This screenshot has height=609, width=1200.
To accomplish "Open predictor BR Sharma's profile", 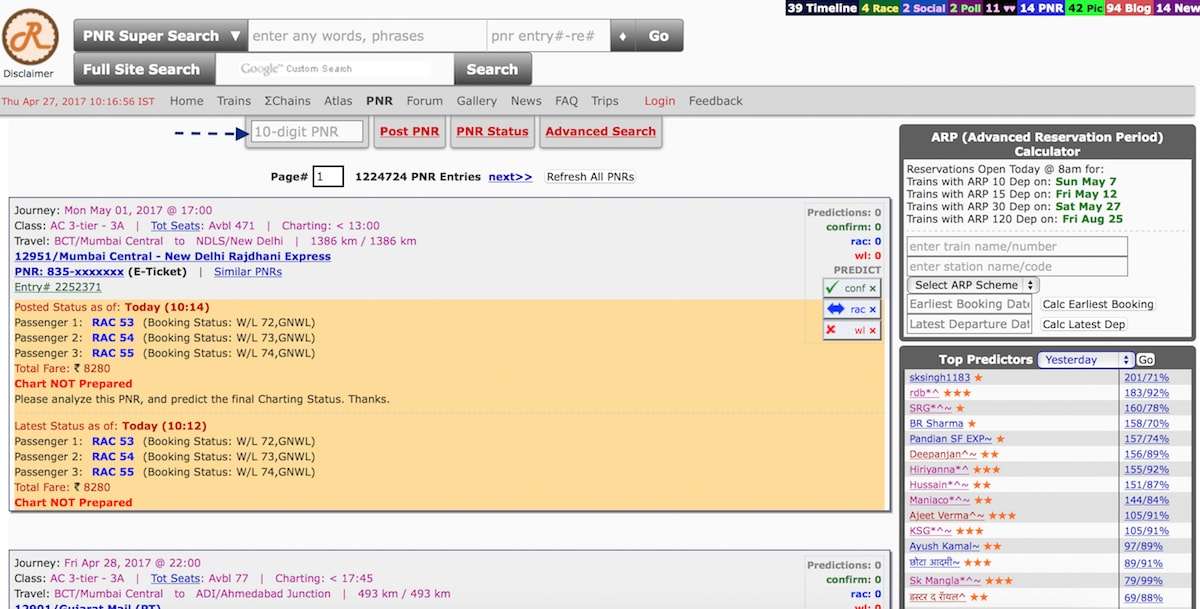I will click(x=936, y=424).
